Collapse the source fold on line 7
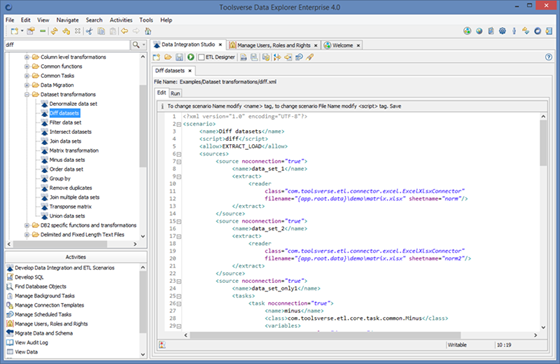The height and width of the screenshot is (364, 560). point(179,162)
